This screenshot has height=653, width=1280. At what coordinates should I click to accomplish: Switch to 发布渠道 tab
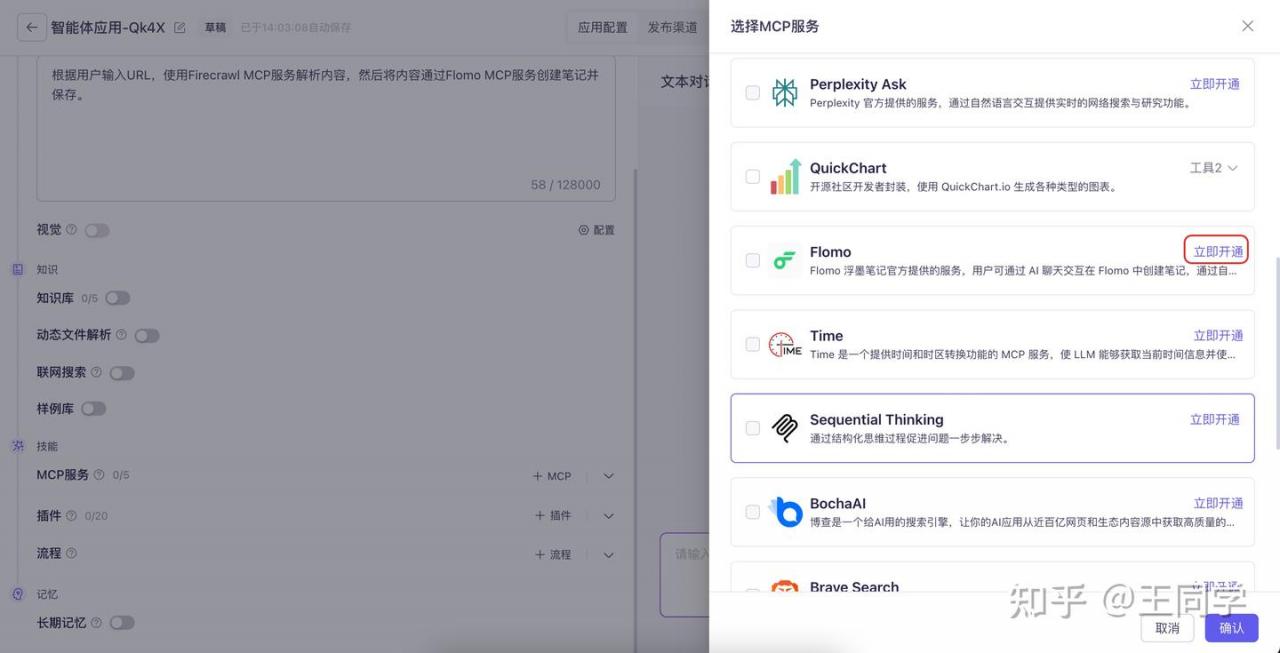tap(672, 28)
